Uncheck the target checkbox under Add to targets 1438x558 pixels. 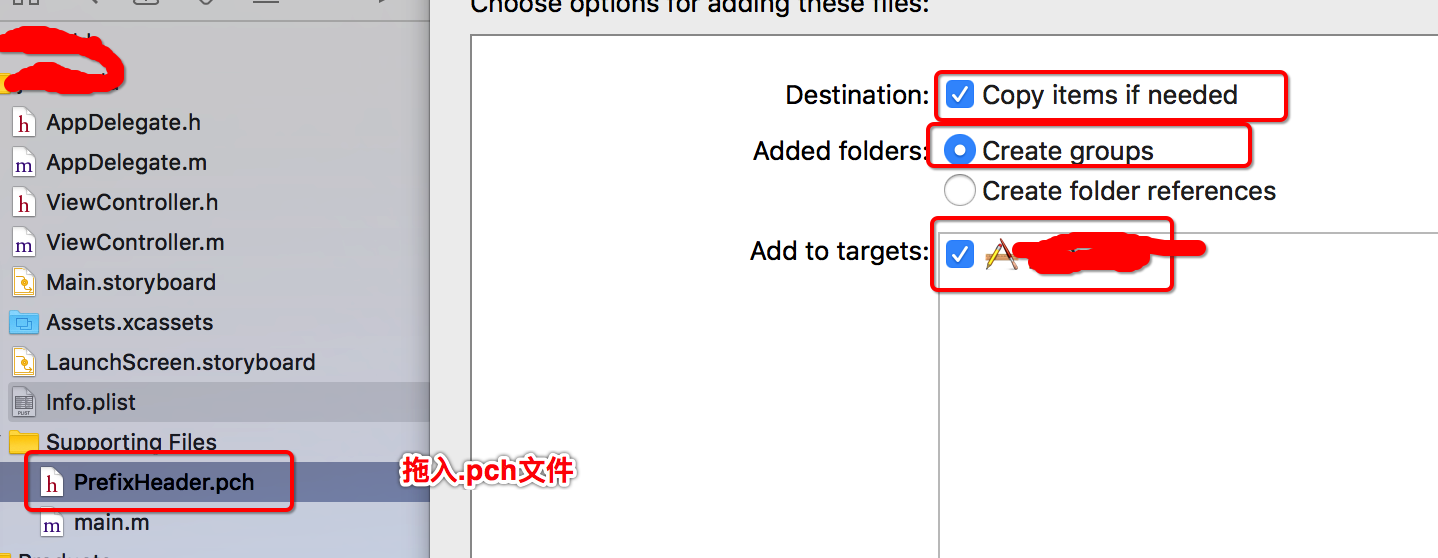click(960, 254)
